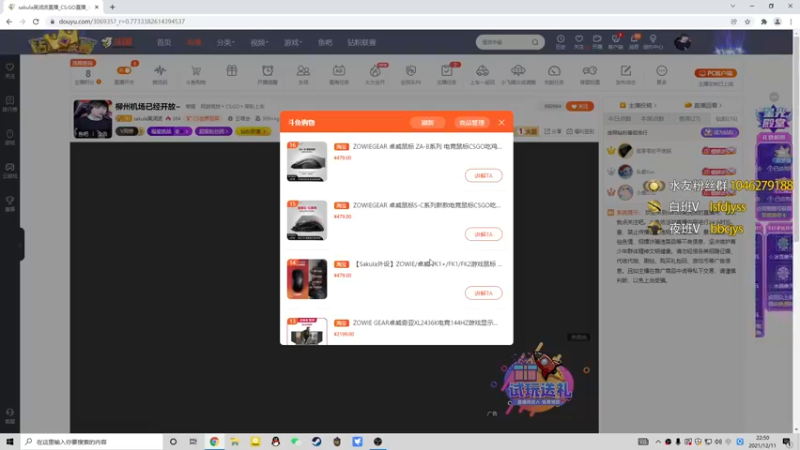Click 讲解TA for the Sakula FK1 mouse
800x450 pixels.
pos(483,293)
